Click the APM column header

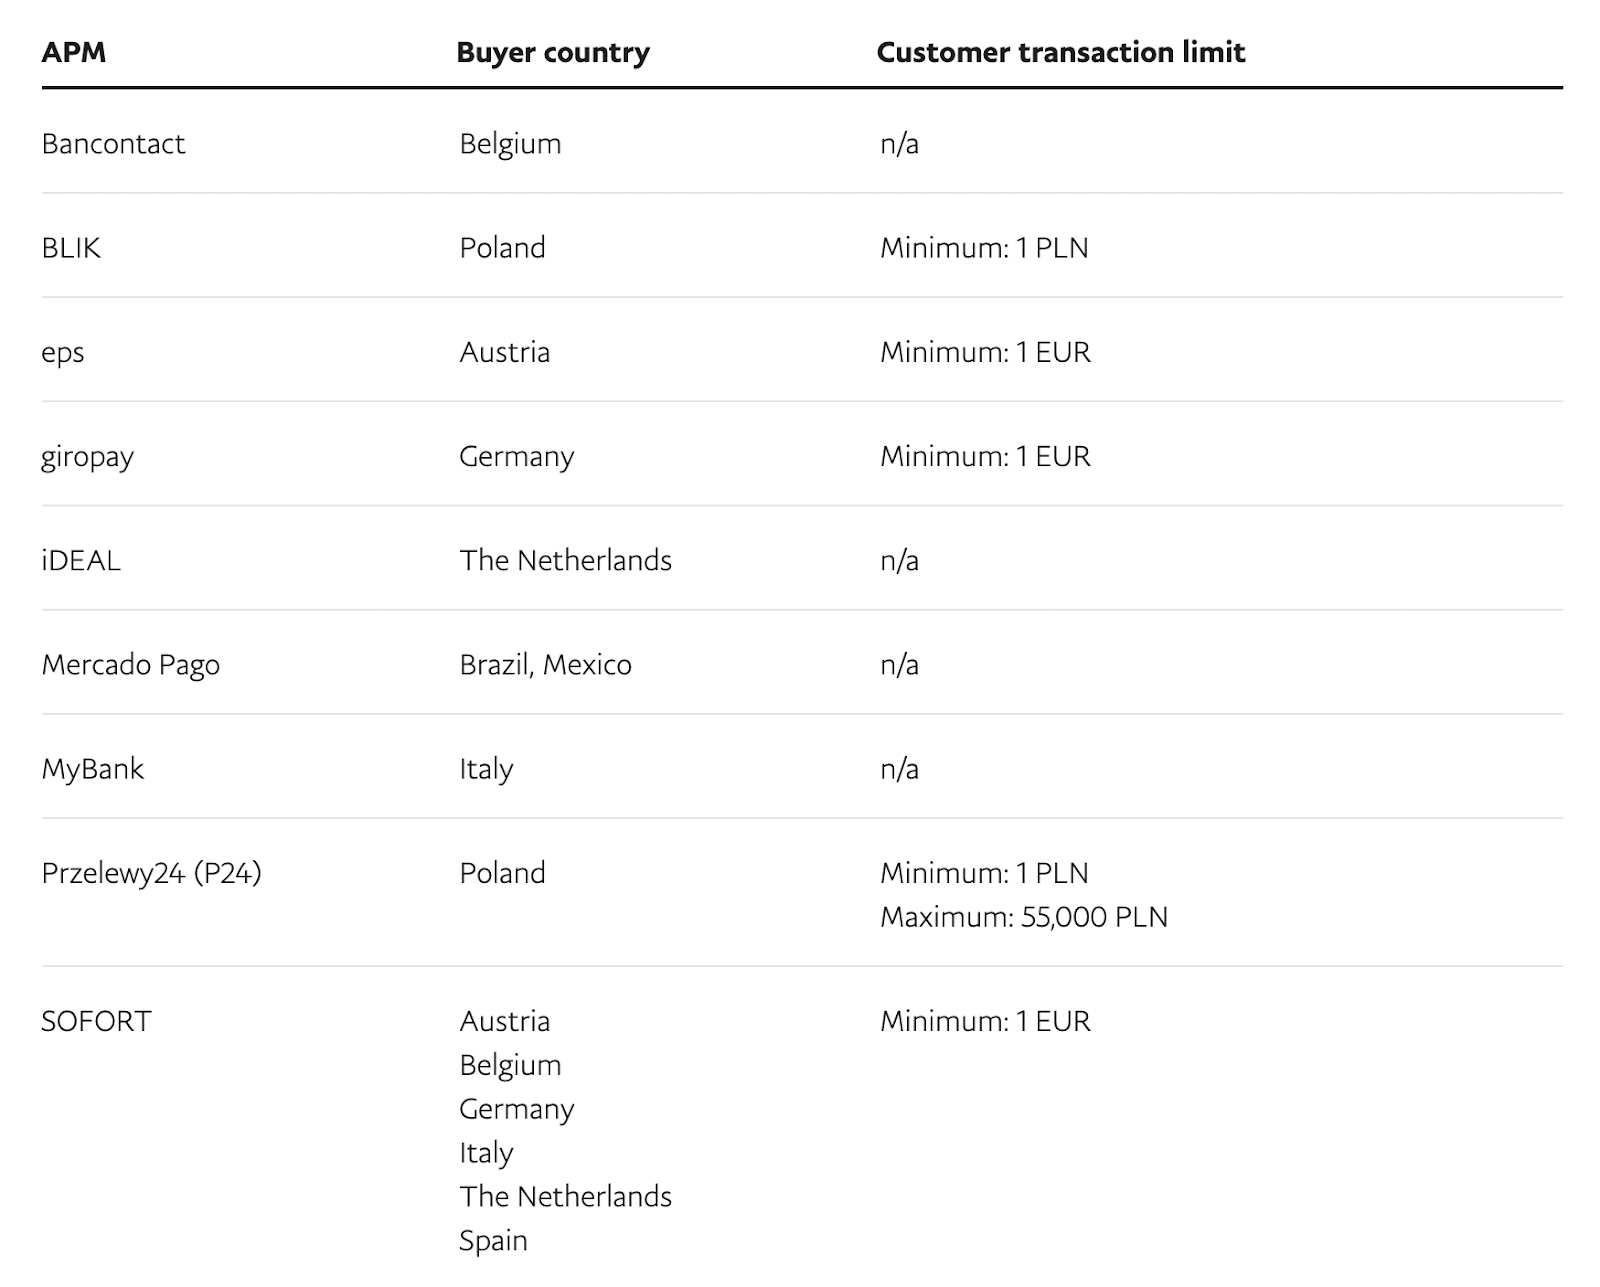(73, 52)
